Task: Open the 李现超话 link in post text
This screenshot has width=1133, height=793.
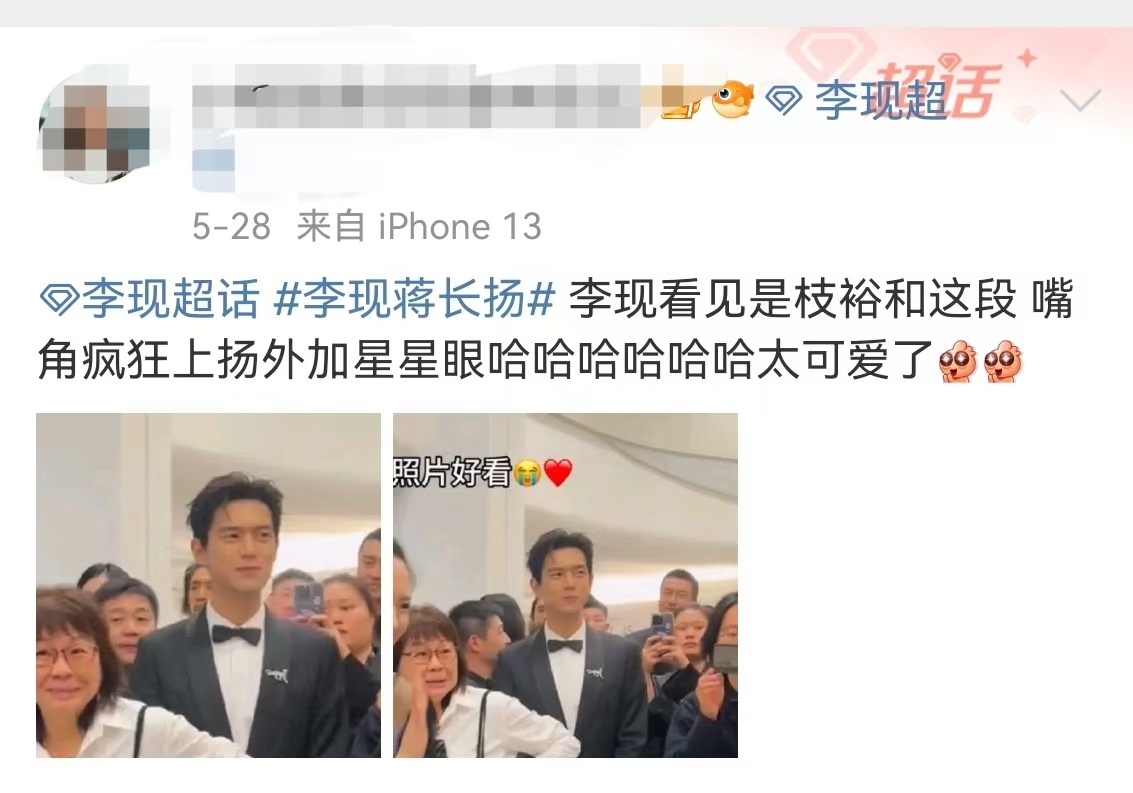Action: coord(170,299)
